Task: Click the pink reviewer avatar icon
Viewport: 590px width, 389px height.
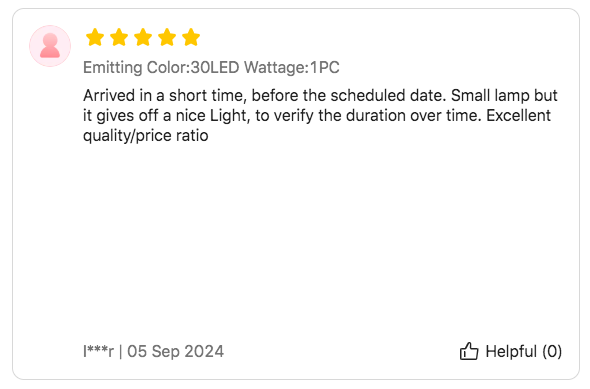Action: tap(50, 46)
